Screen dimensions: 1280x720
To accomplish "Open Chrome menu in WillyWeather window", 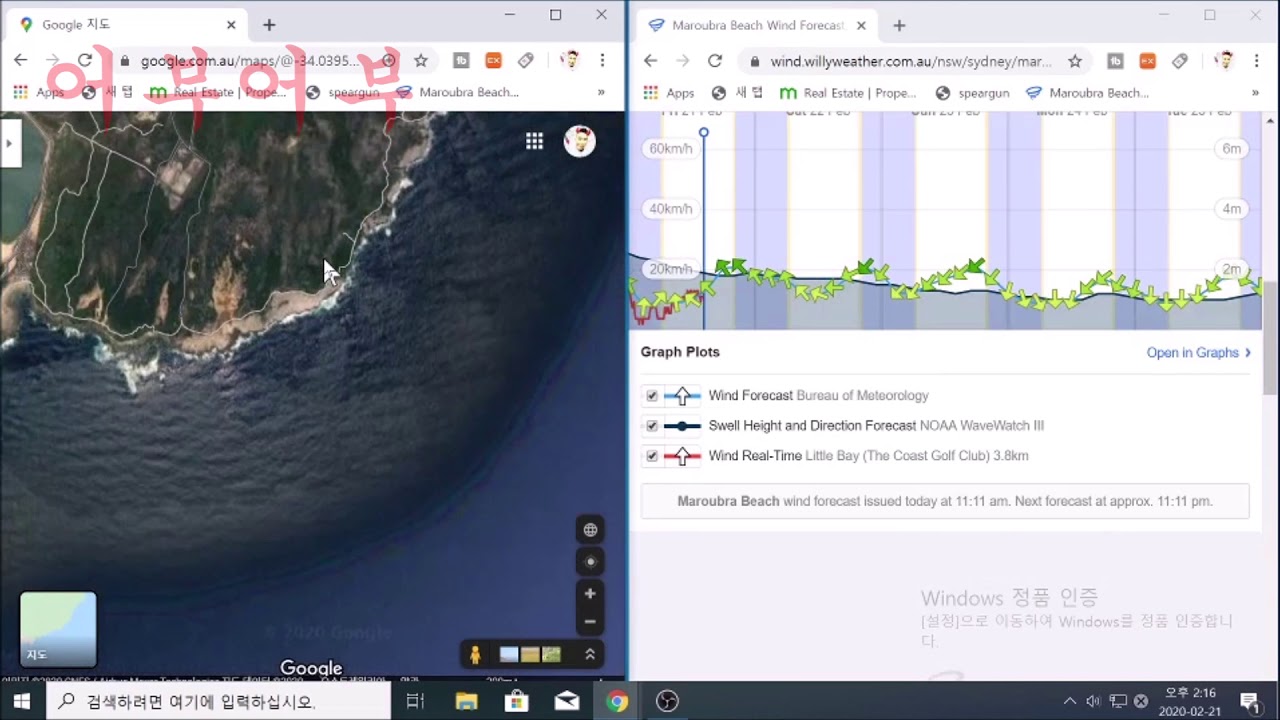I will 1256,61.
